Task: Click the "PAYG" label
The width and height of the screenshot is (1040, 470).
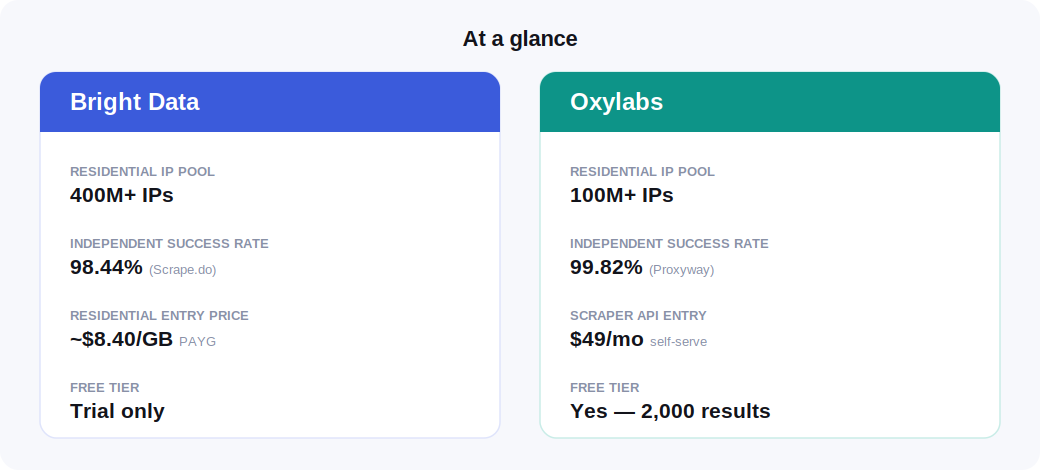Action: click(198, 342)
